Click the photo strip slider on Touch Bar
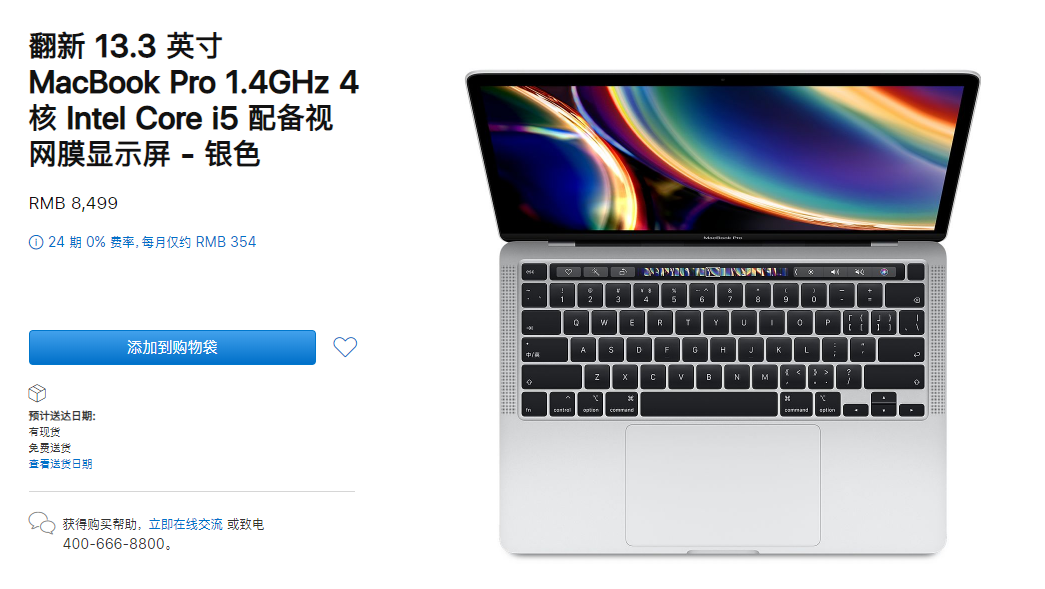The image size is (1045, 589). [x=714, y=272]
